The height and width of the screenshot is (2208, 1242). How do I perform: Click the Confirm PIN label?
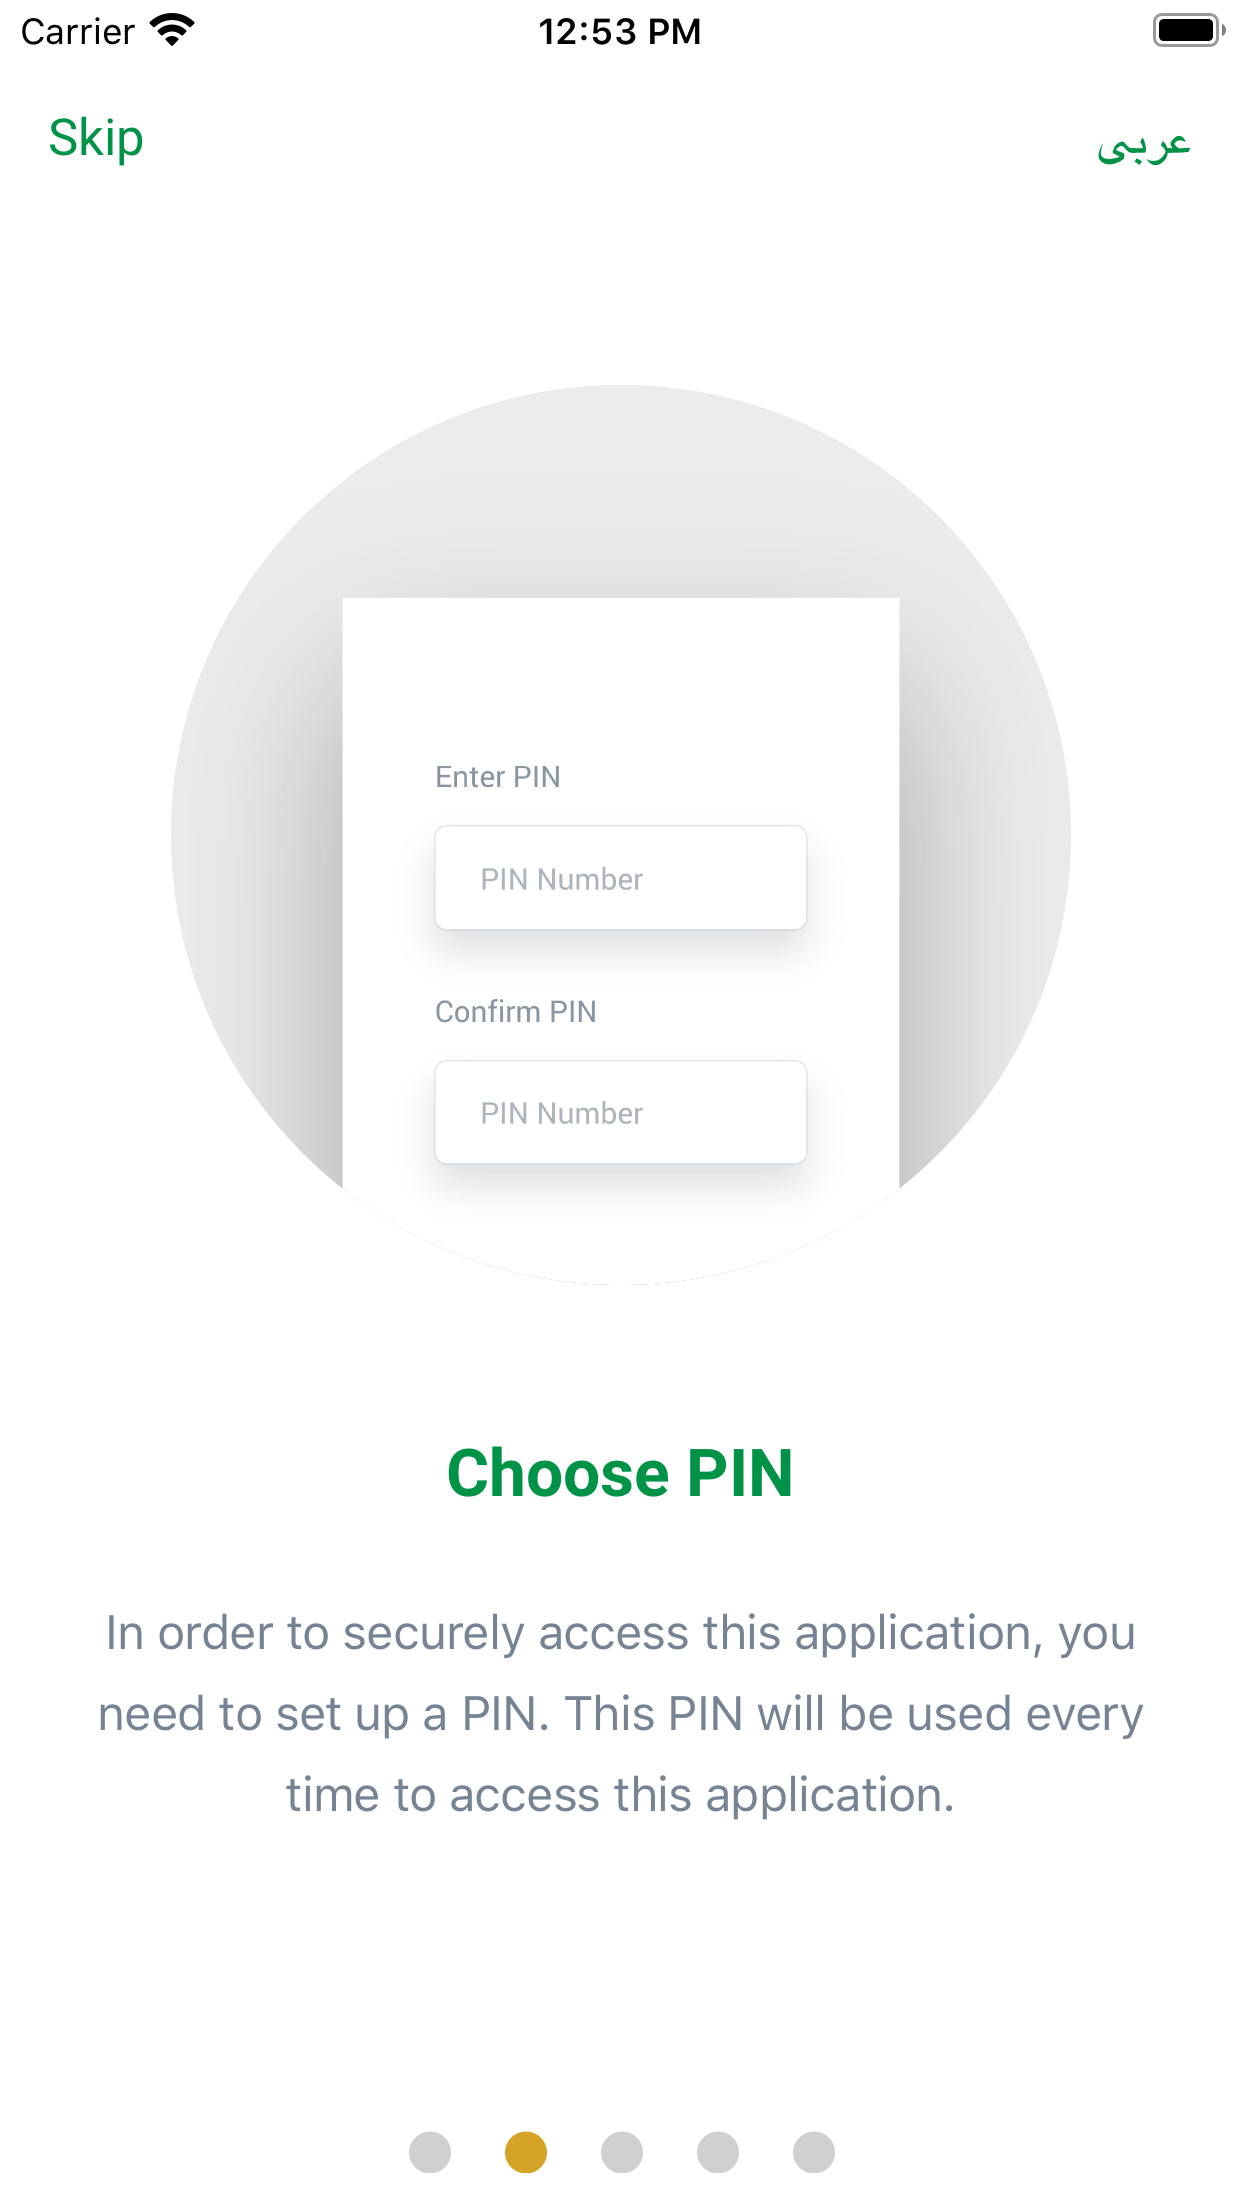[514, 1011]
